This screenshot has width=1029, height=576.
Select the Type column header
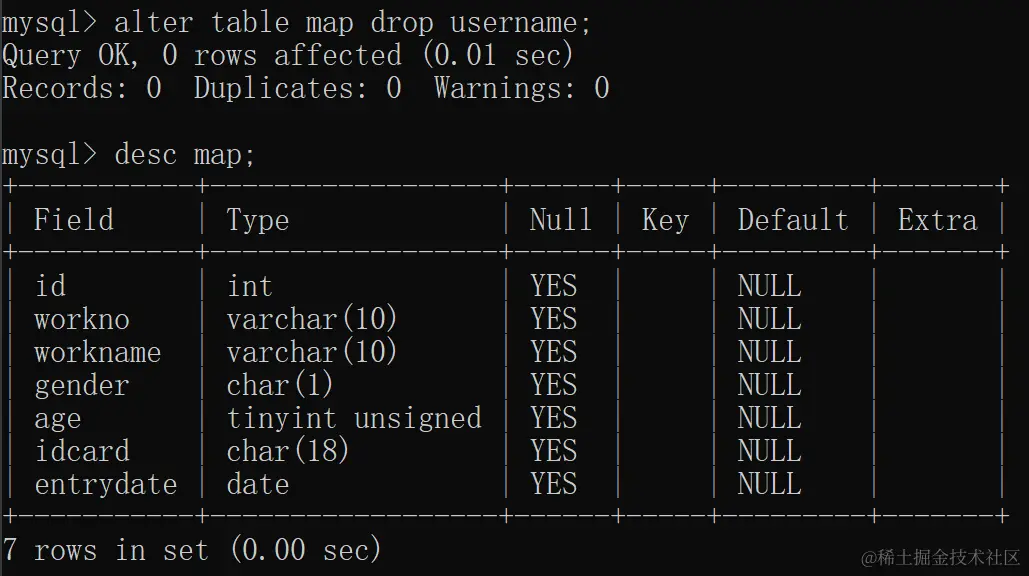coord(257,220)
